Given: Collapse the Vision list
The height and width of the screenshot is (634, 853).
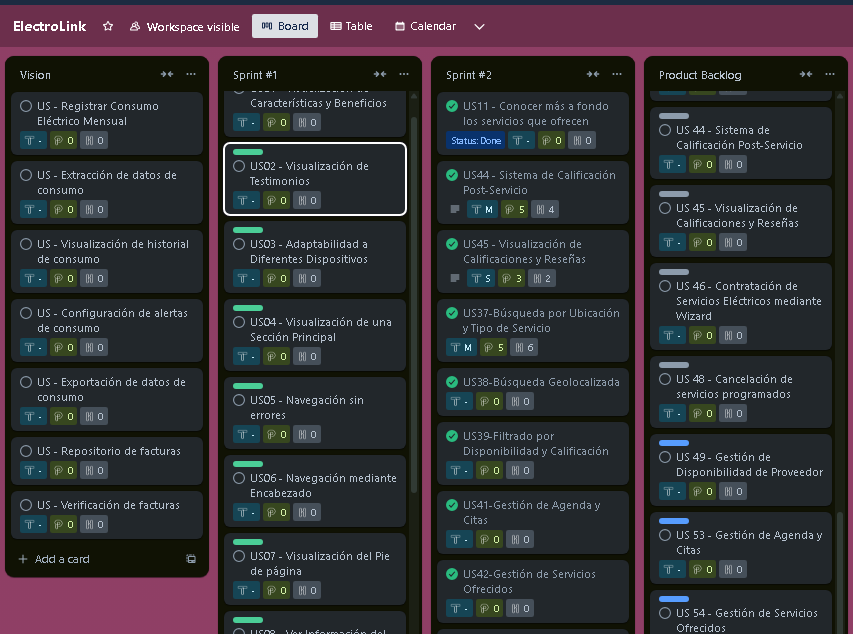Looking at the screenshot, I should [167, 74].
